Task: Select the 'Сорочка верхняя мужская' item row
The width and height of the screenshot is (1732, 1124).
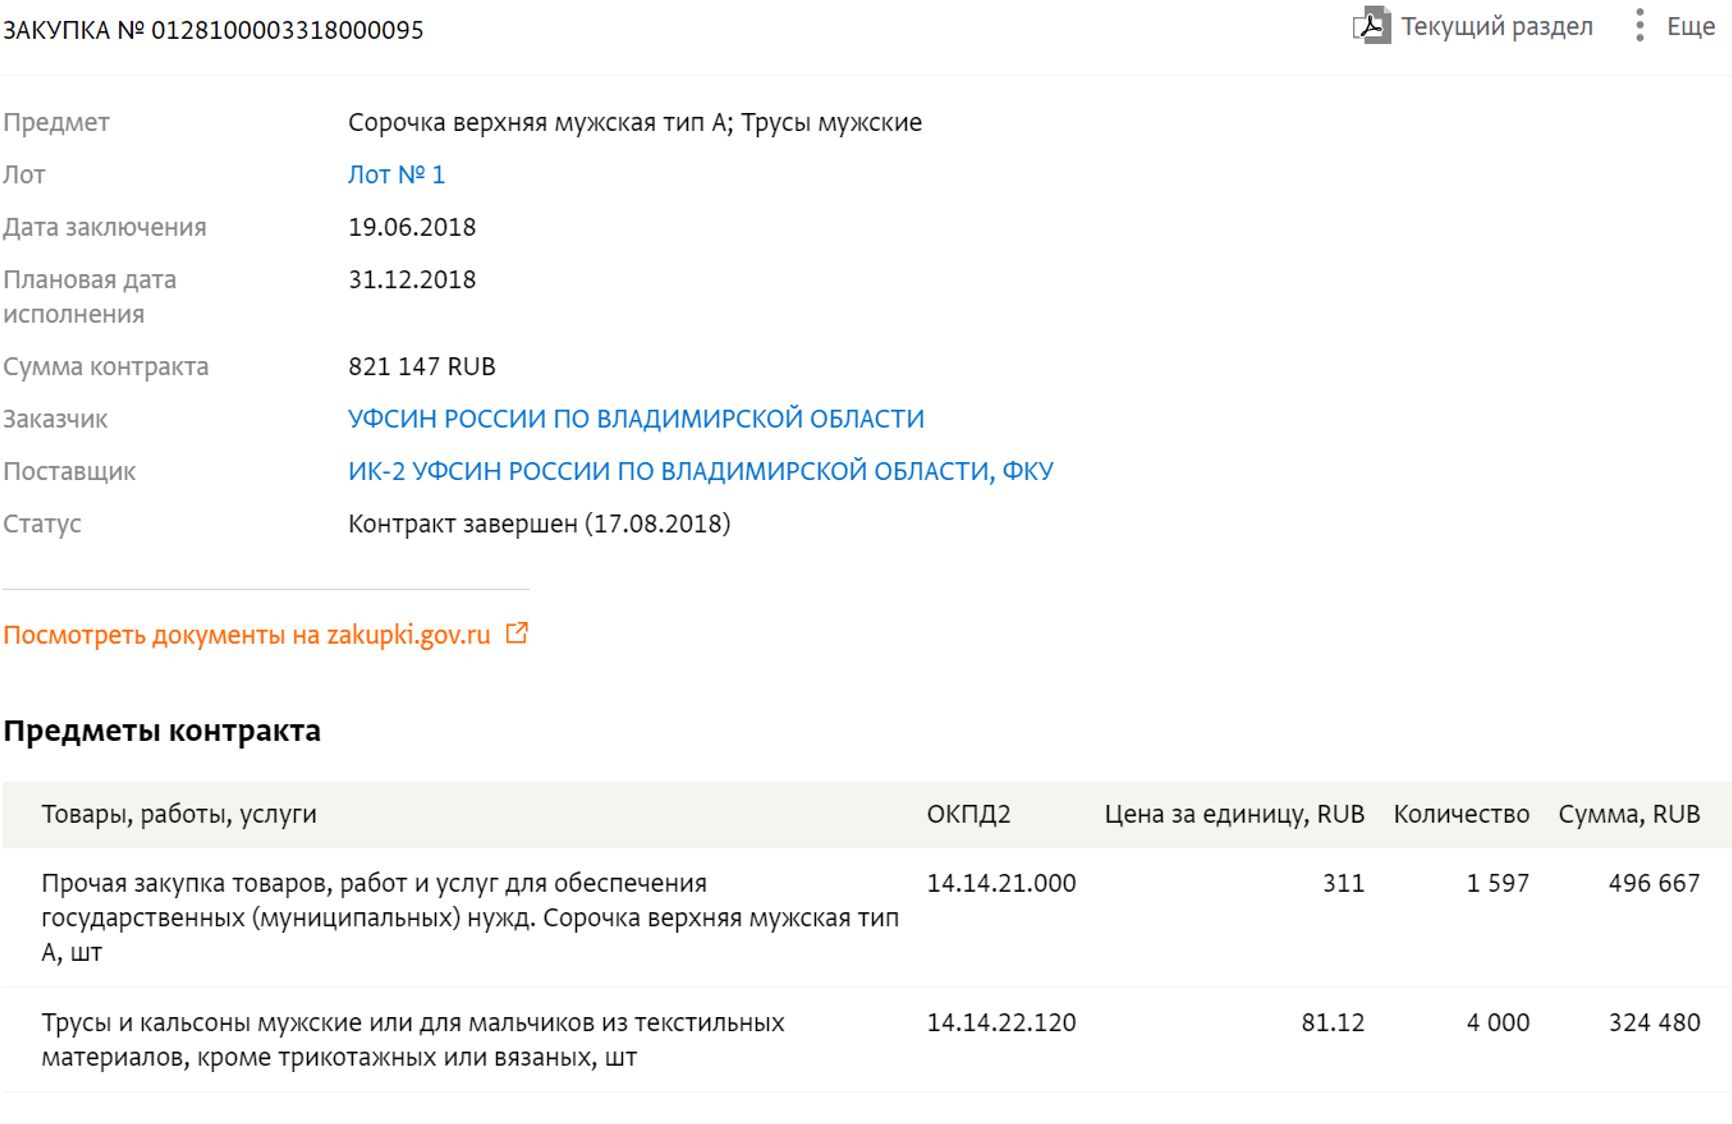Action: click(470, 917)
